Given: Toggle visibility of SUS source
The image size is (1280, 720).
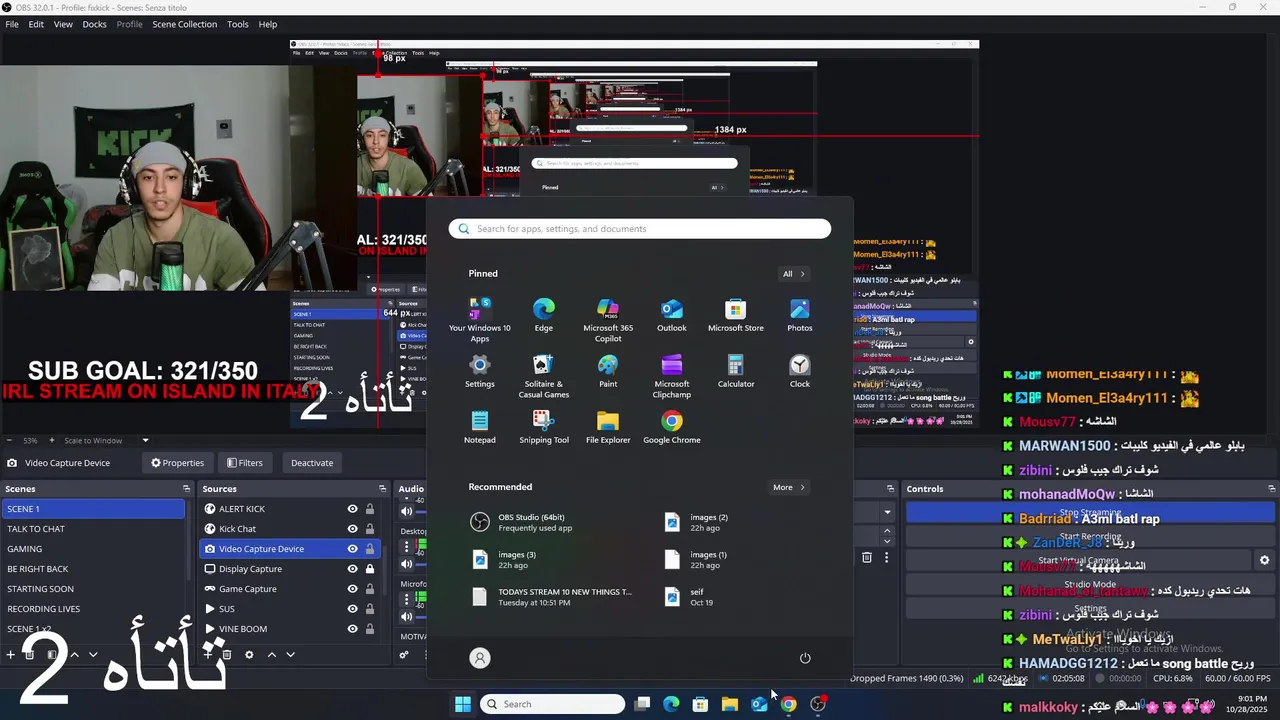Looking at the screenshot, I should click(x=352, y=609).
